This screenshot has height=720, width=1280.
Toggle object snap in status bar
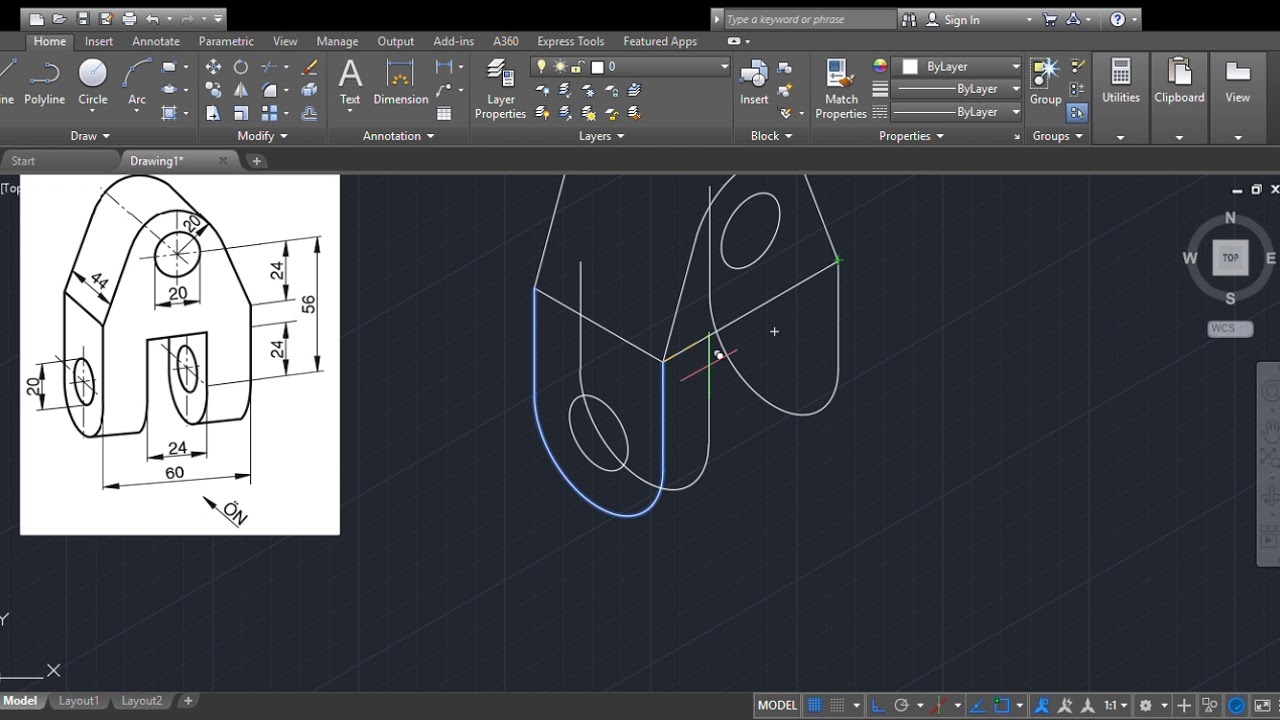click(x=1002, y=705)
